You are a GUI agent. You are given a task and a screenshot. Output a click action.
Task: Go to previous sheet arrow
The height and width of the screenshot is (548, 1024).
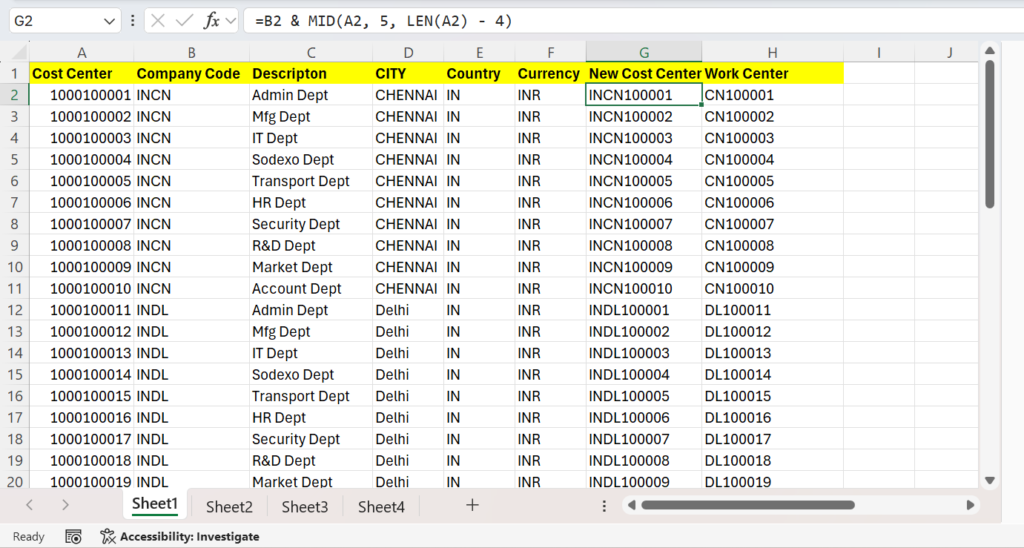[29, 505]
